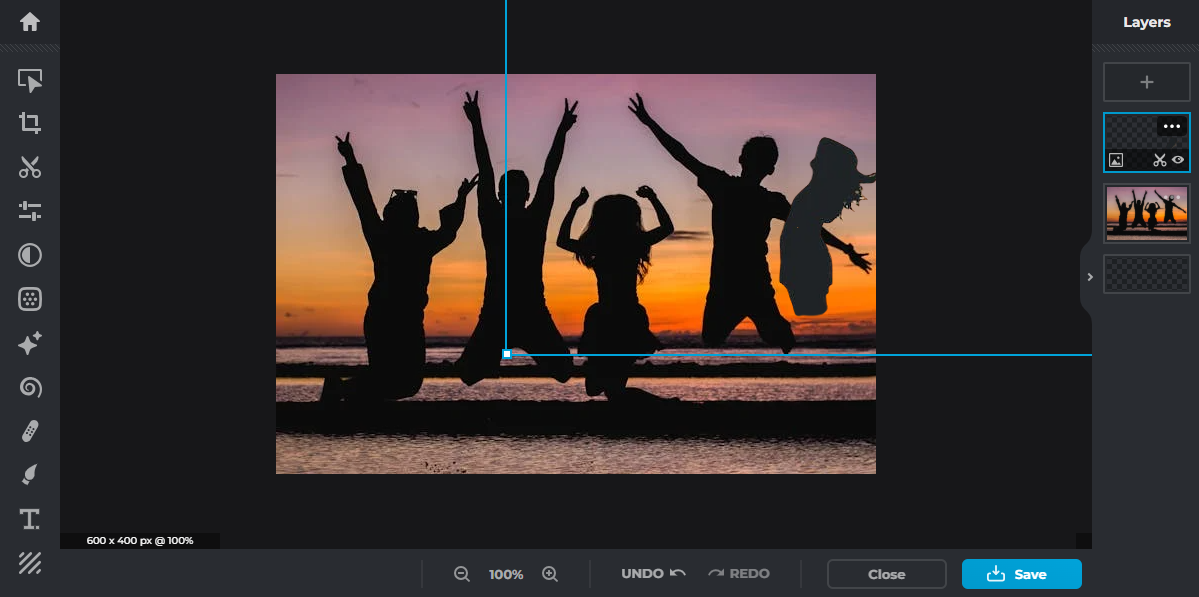Click the image type icon on selected layer
The width and height of the screenshot is (1199, 597).
(x=1116, y=160)
